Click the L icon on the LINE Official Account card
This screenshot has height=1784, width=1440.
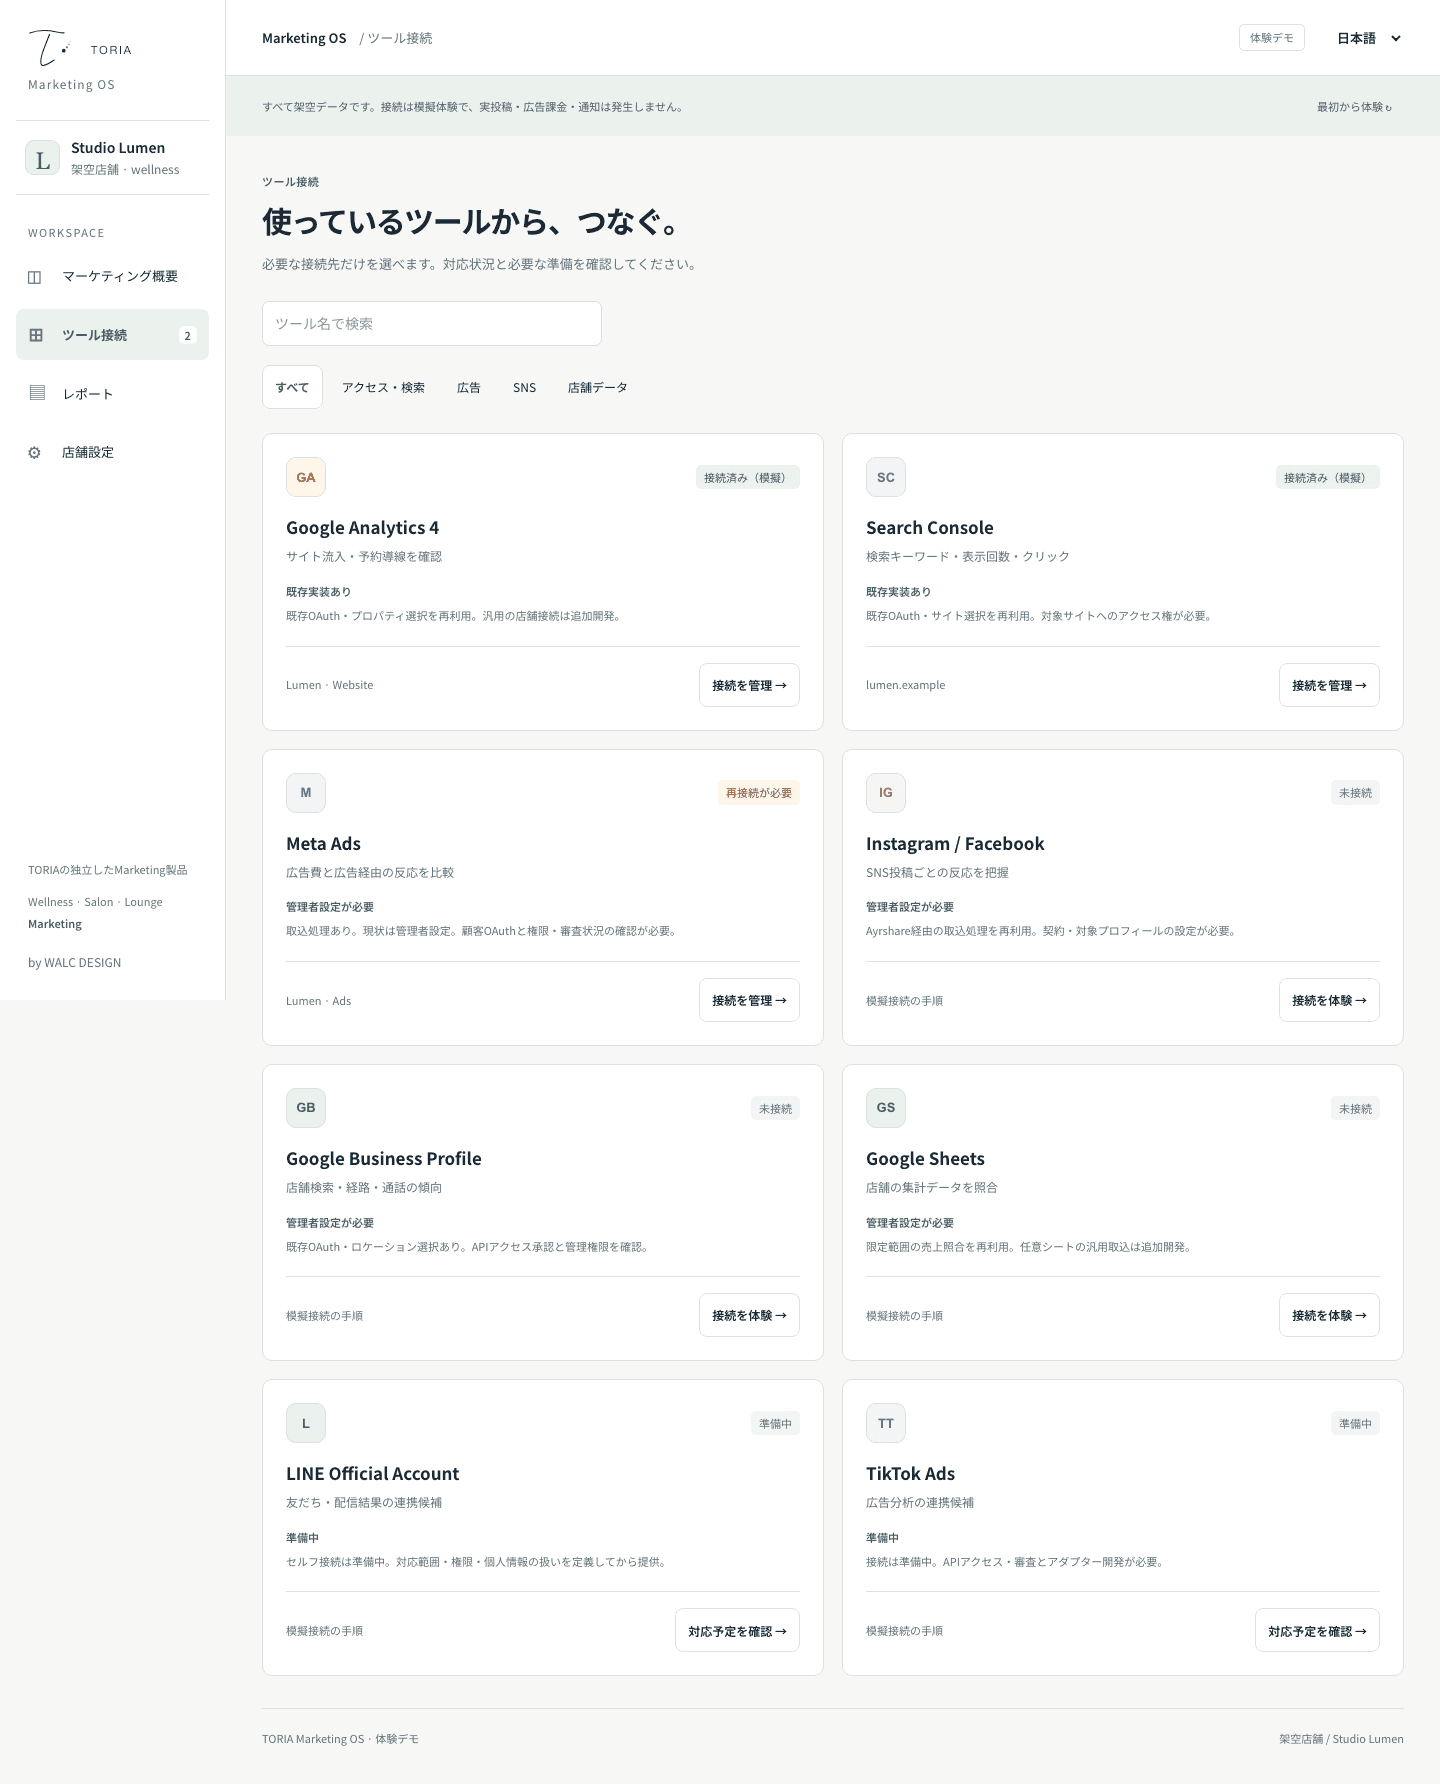coord(306,1423)
